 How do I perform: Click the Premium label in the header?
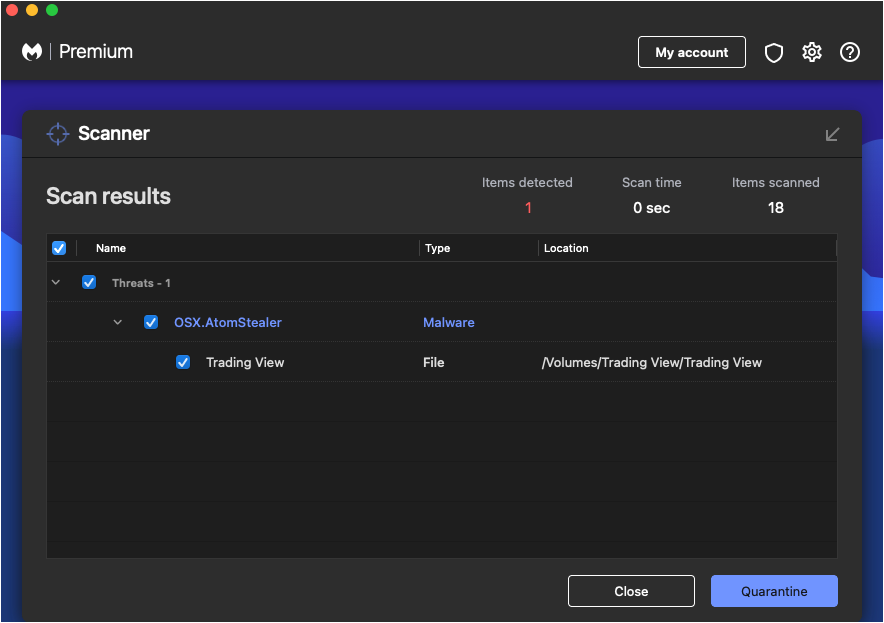pyautogui.click(x=96, y=52)
